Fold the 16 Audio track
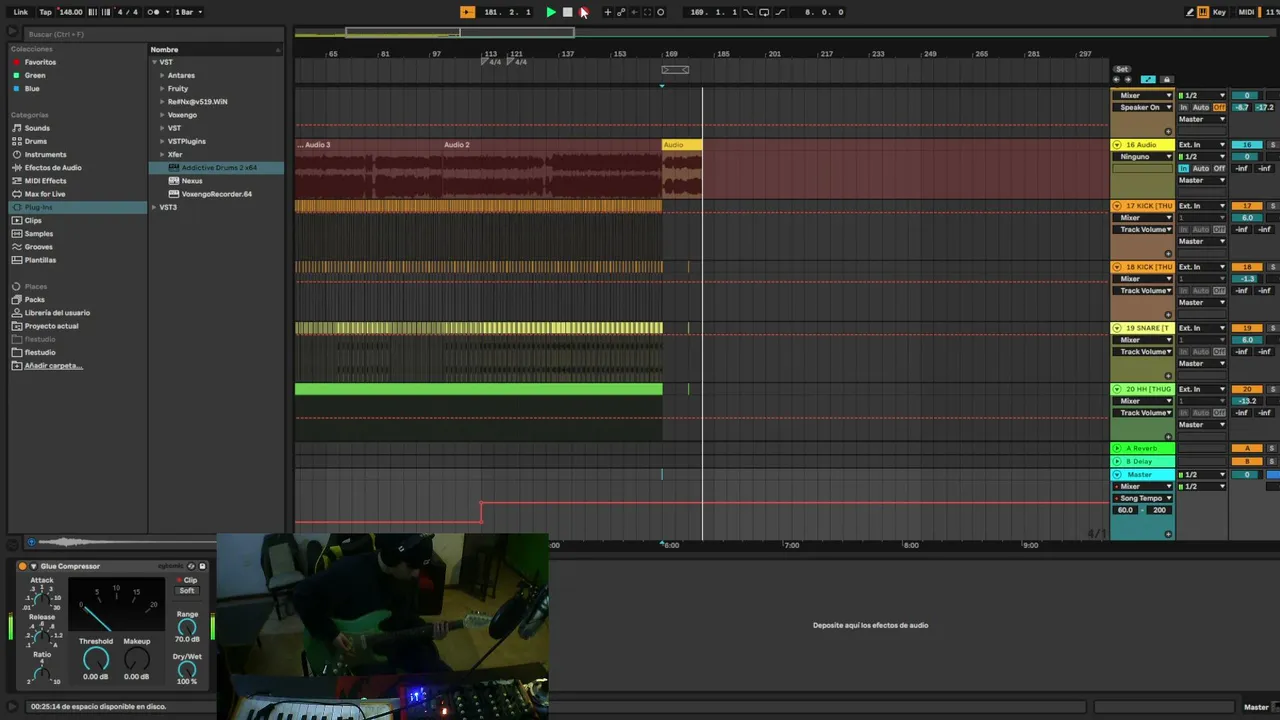This screenshot has width=1280, height=720. tap(1117, 145)
